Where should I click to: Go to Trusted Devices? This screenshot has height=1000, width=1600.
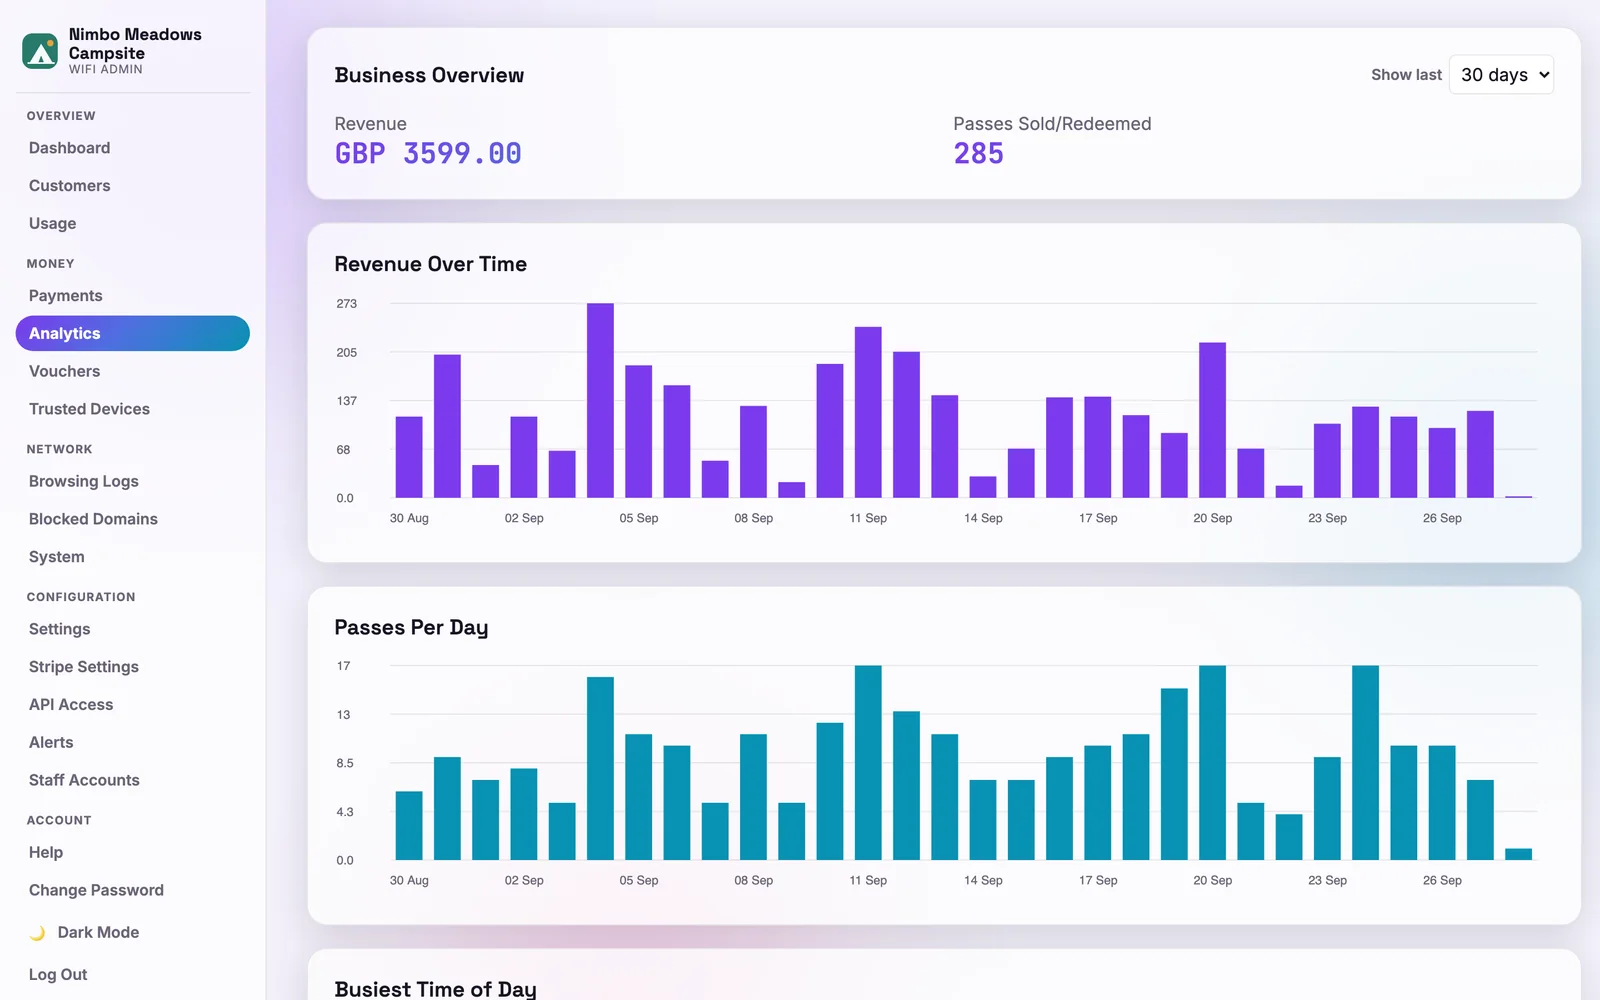point(133,410)
